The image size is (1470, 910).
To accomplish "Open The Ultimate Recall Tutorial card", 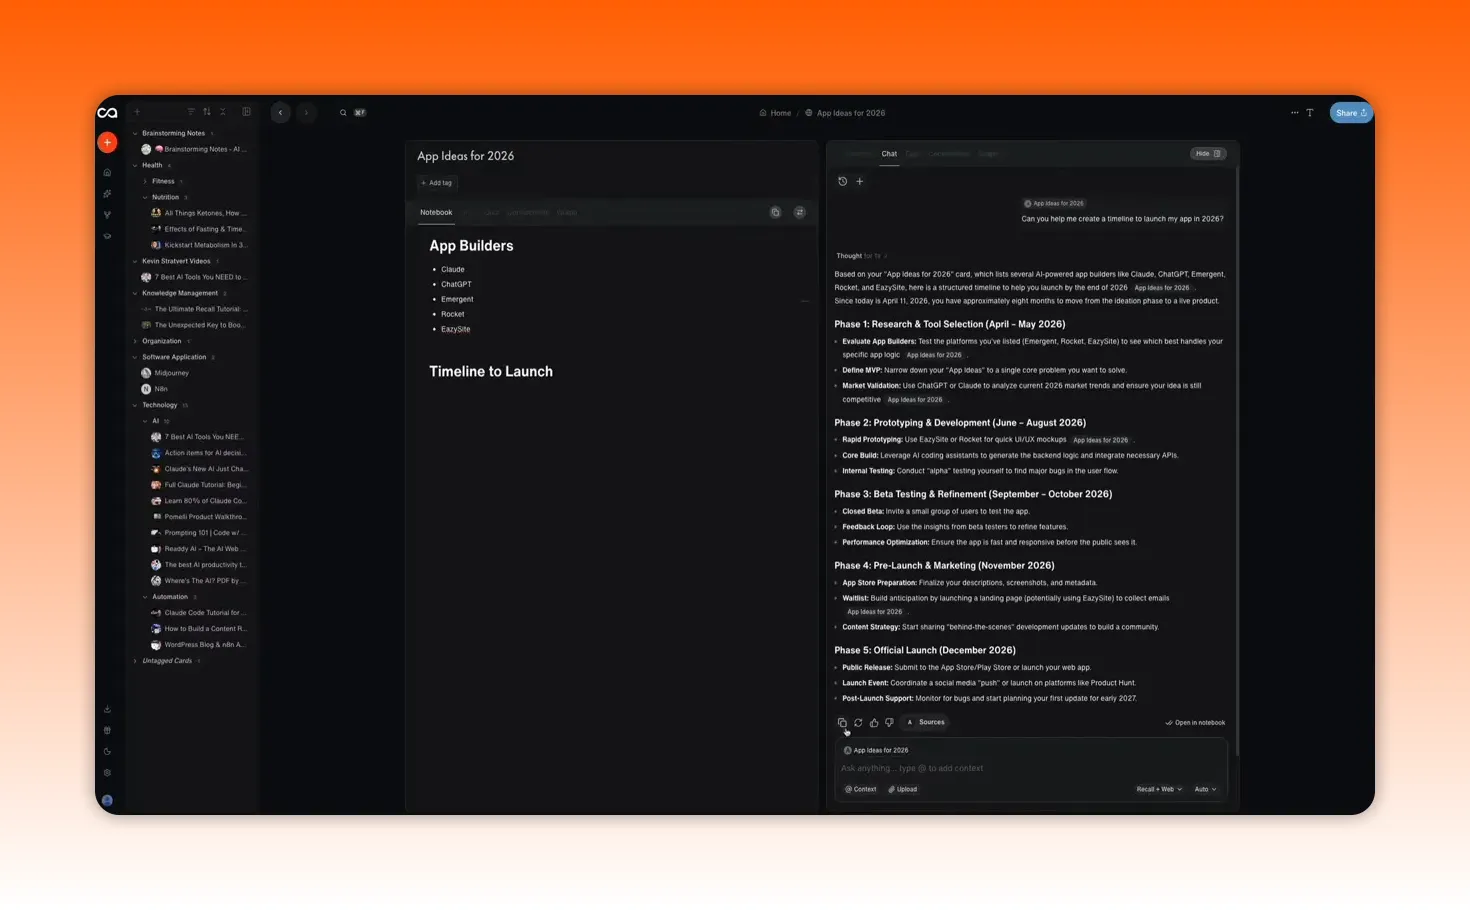I will pos(193,309).
